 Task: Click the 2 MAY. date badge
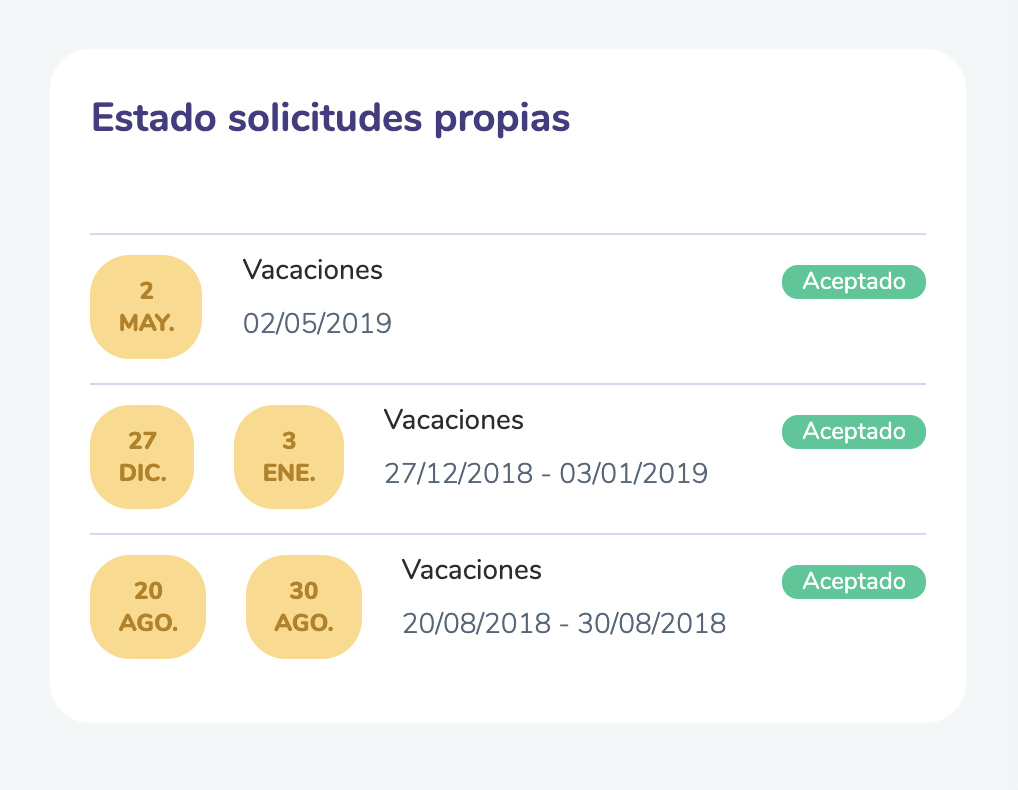(x=146, y=307)
